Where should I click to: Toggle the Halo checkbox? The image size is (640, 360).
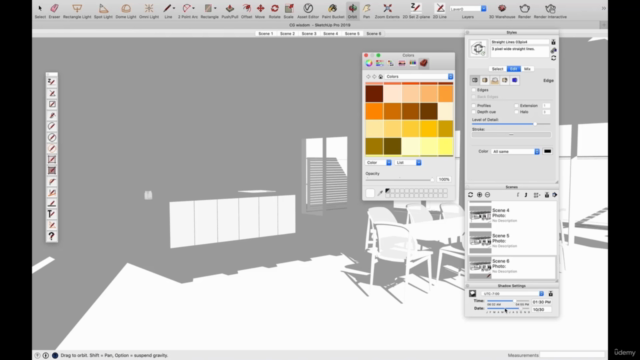pos(516,112)
